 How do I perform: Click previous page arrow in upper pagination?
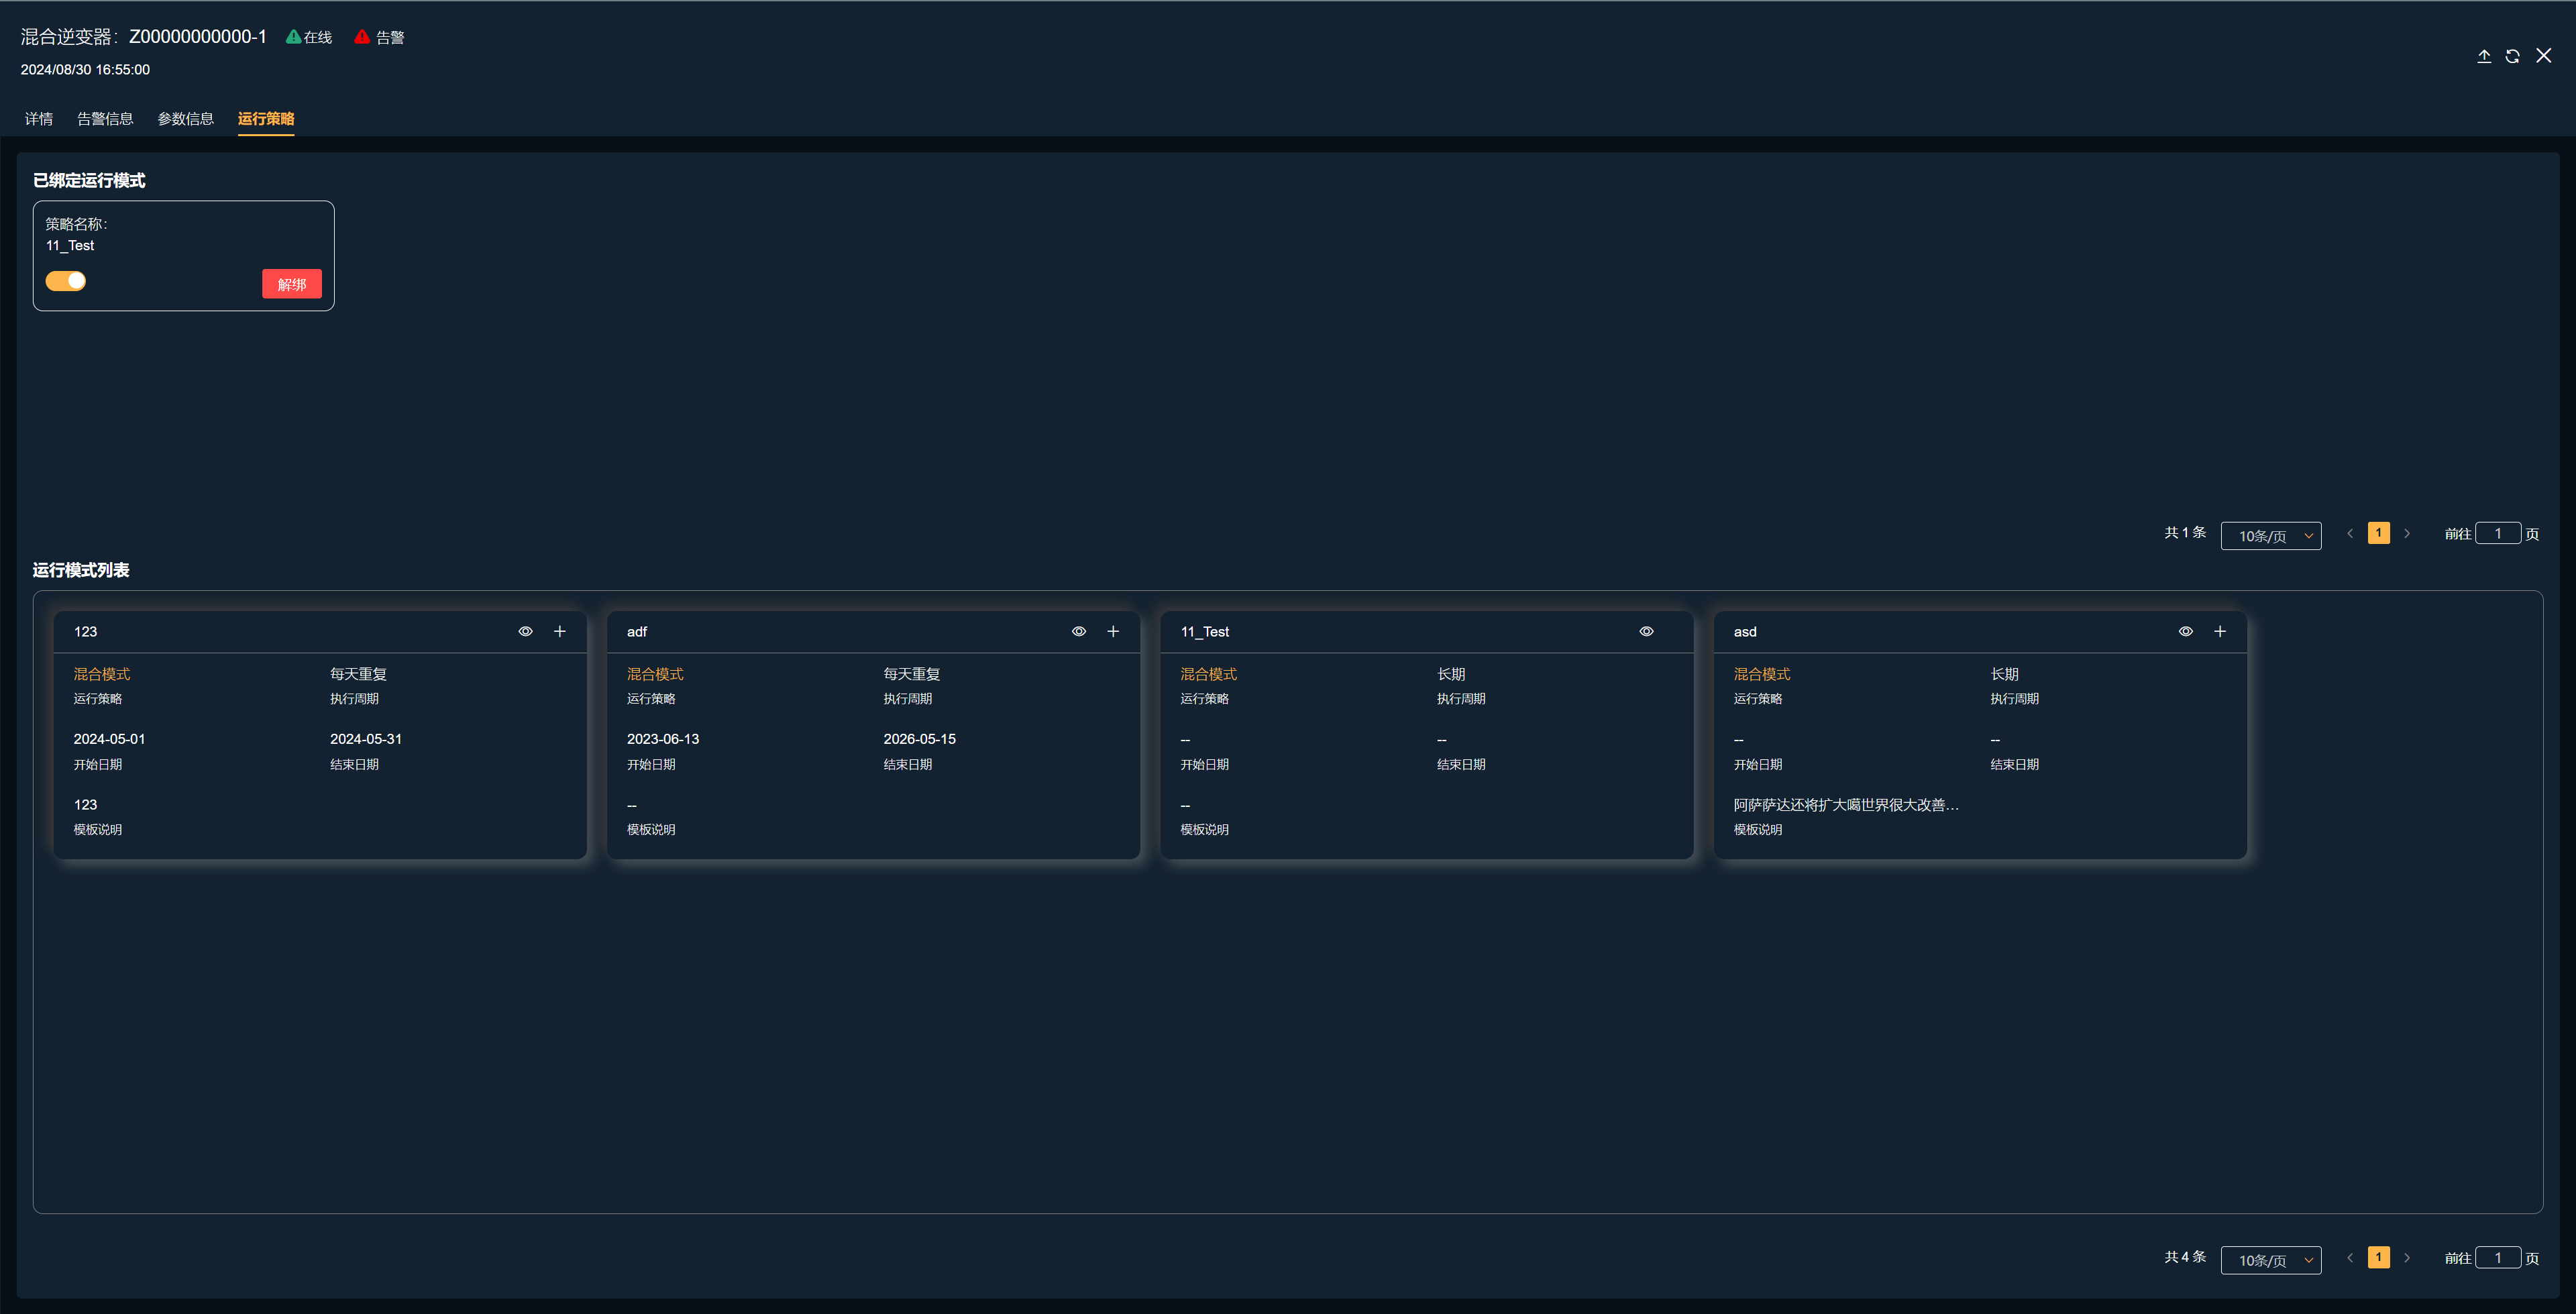(2350, 534)
